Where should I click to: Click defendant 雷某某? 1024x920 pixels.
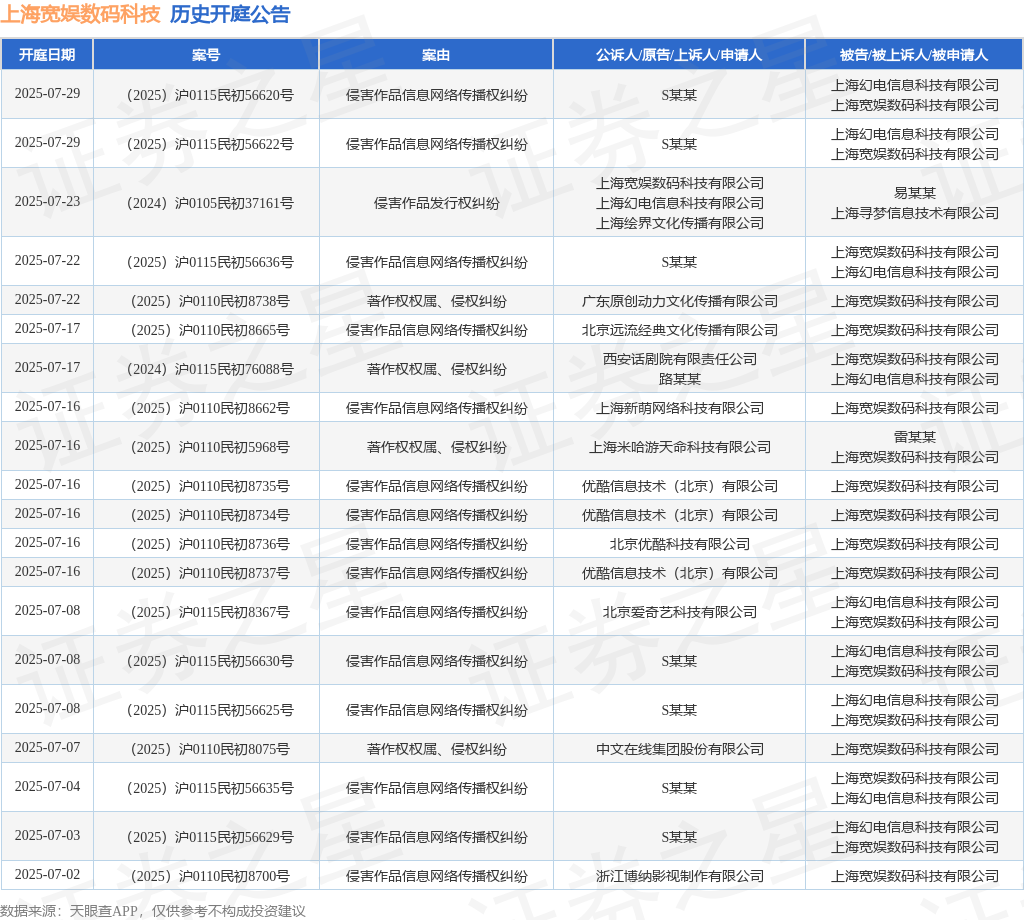click(x=914, y=437)
